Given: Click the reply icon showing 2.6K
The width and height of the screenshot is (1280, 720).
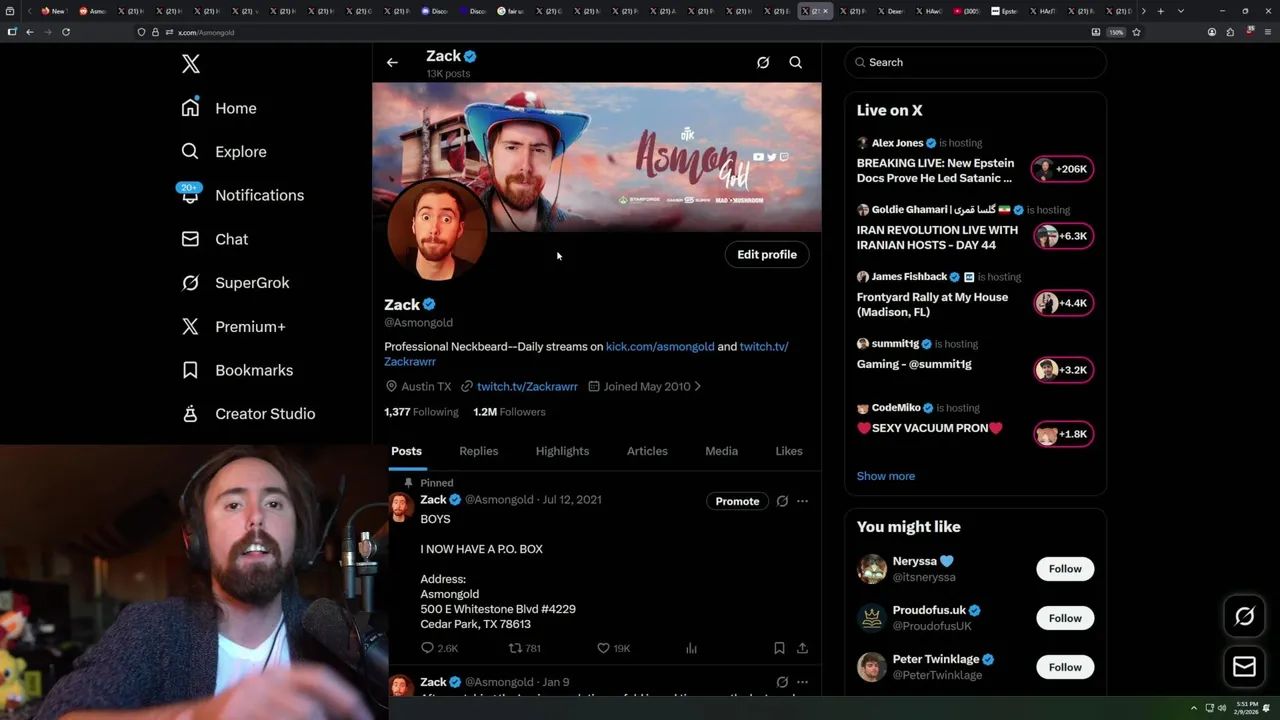Looking at the screenshot, I should click(x=439, y=648).
